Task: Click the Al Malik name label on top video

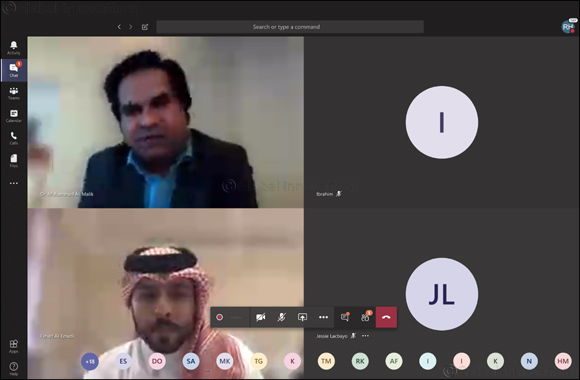Action: pyautogui.click(x=67, y=194)
